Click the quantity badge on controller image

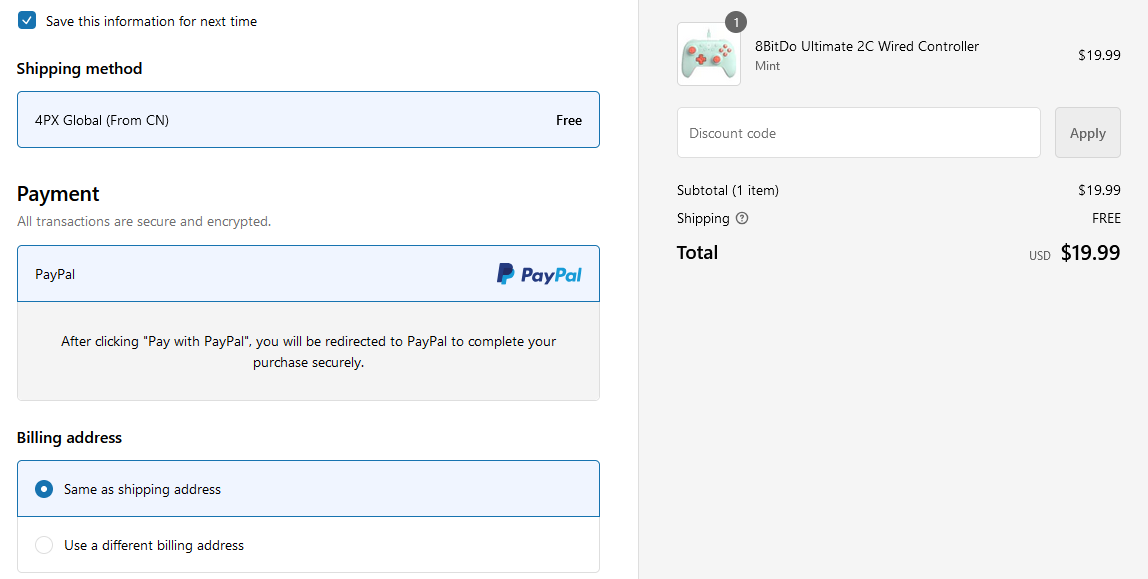point(736,23)
